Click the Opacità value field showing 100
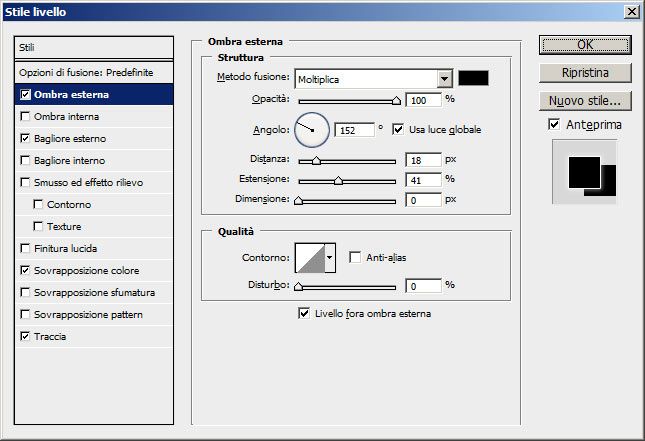This screenshot has width=645, height=441. point(423,100)
